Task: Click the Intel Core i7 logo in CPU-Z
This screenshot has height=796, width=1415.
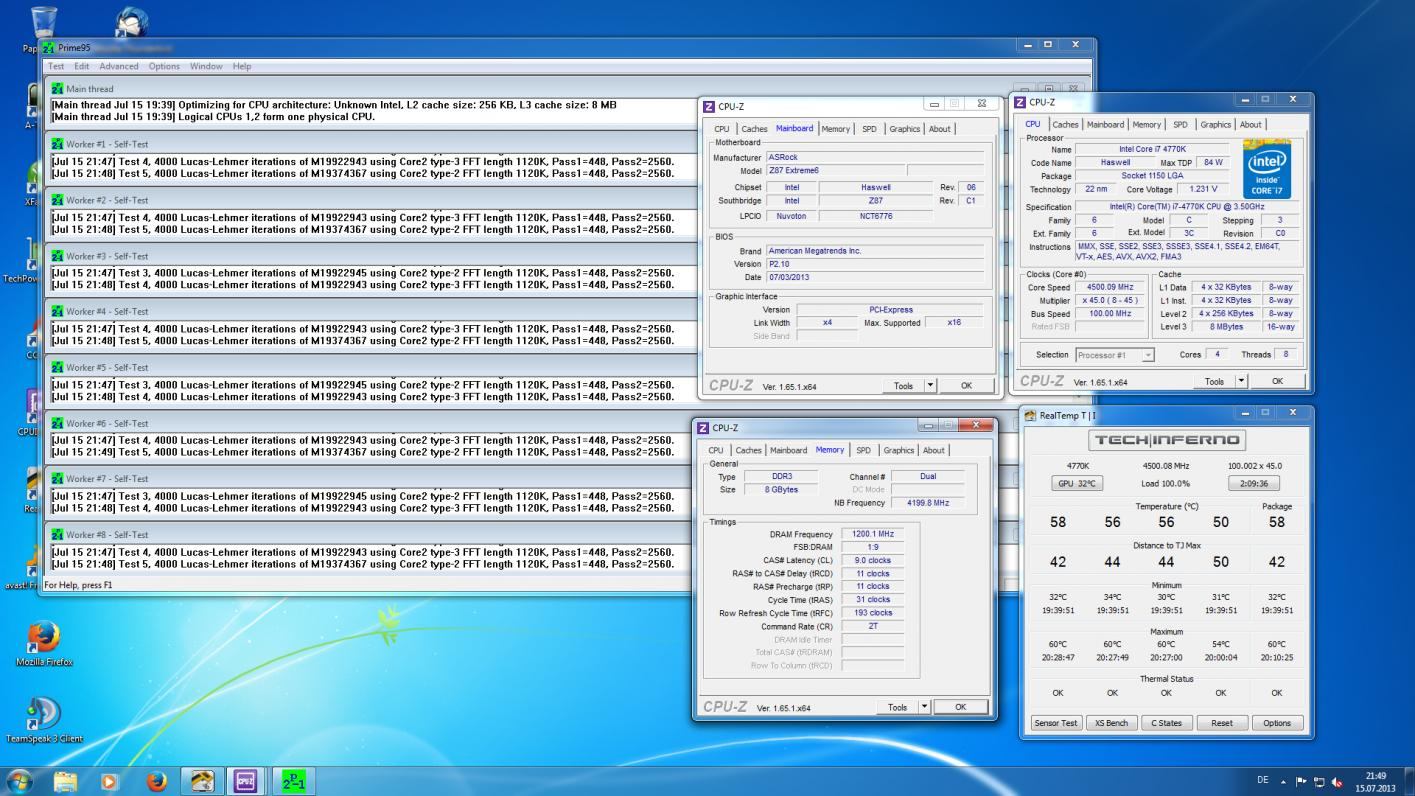Action: click(x=1269, y=168)
